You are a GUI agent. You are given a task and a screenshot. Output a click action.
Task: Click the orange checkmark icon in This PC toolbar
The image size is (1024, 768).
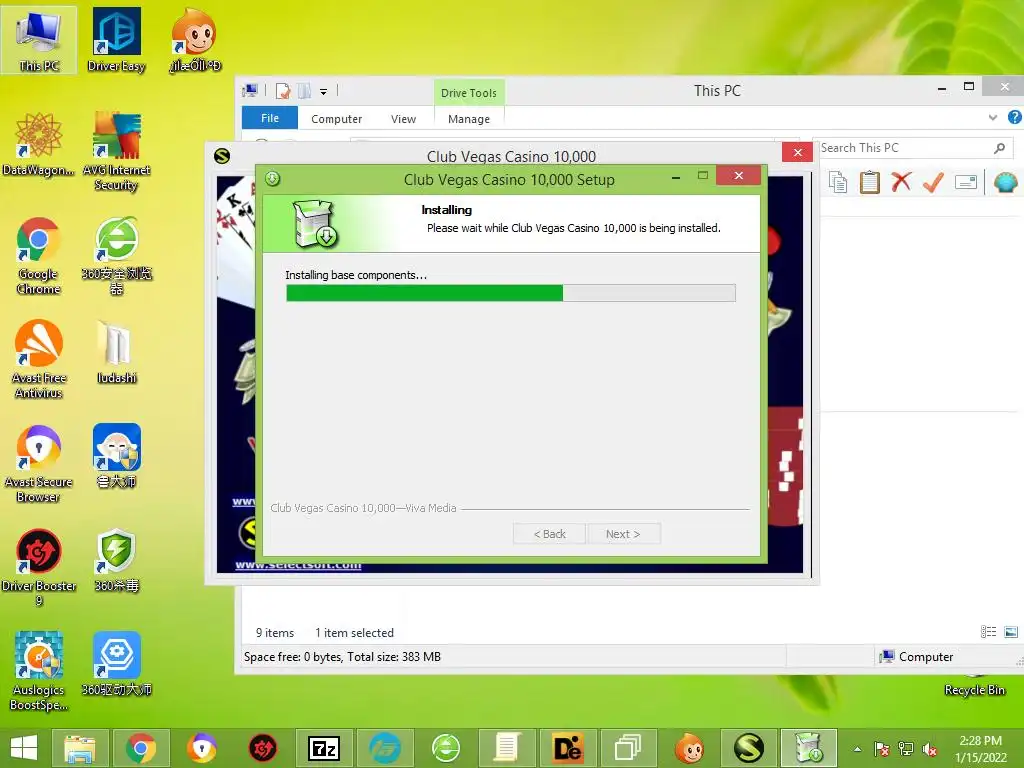[x=933, y=182]
